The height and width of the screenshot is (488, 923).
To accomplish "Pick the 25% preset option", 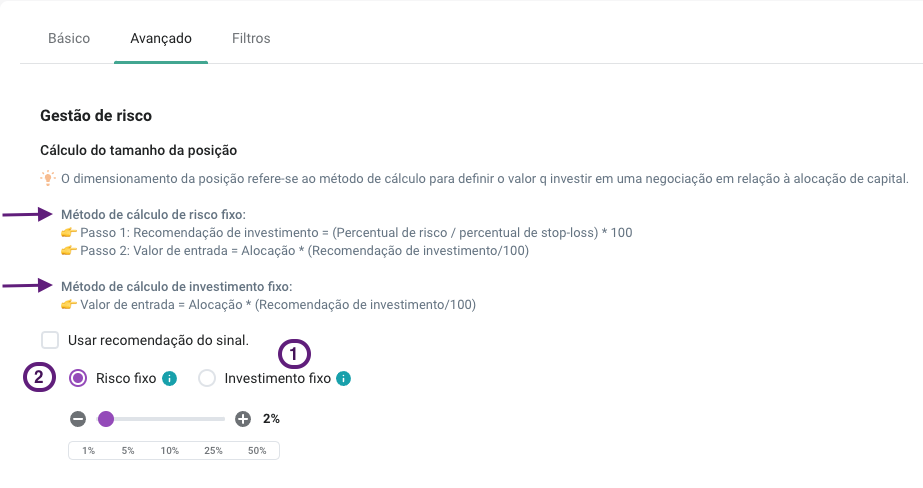I will click(x=213, y=450).
